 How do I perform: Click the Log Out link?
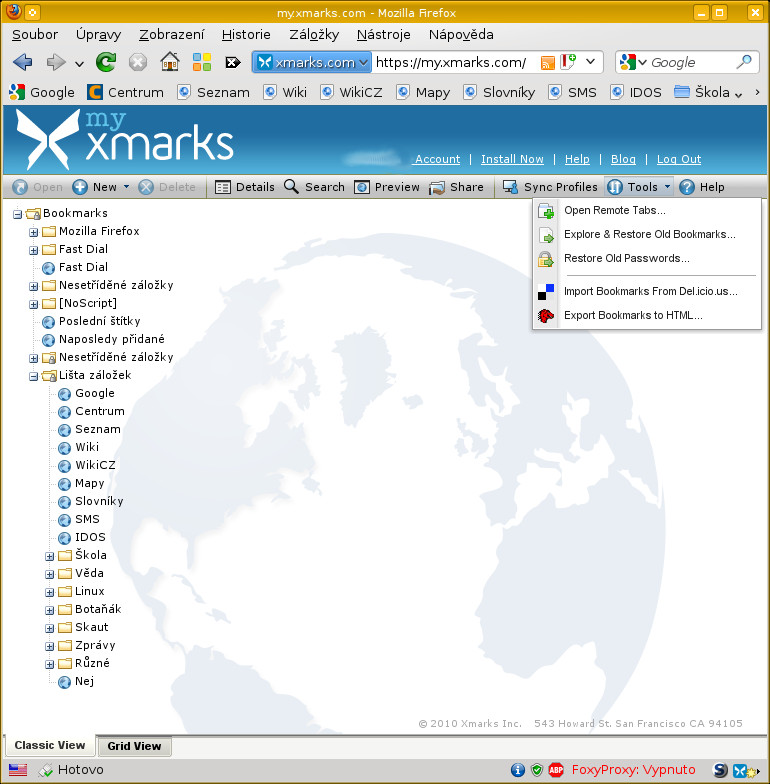pyautogui.click(x=679, y=159)
